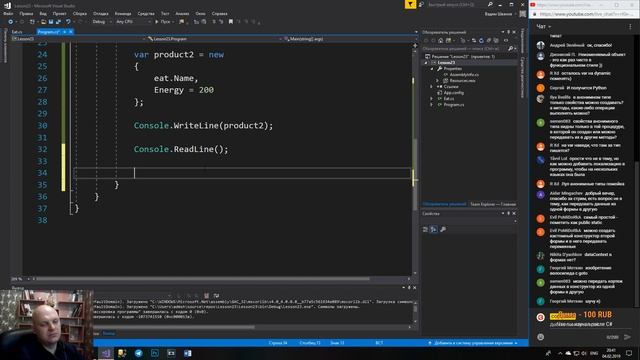Viewport: 640px width, 360px height.
Task: Open the Файл menu
Action: 8,13
